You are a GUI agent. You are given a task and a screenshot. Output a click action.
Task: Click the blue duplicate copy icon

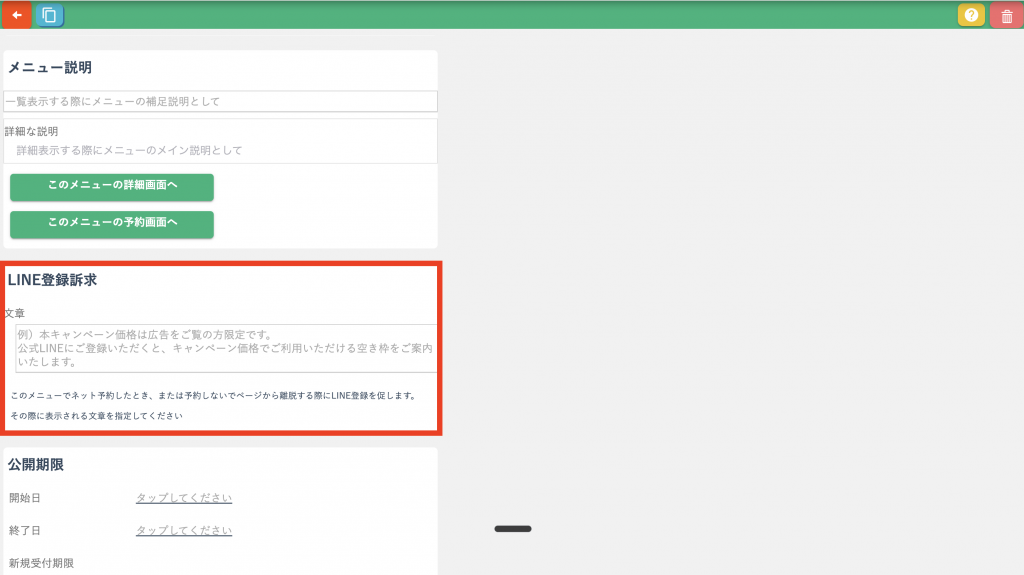(49, 15)
